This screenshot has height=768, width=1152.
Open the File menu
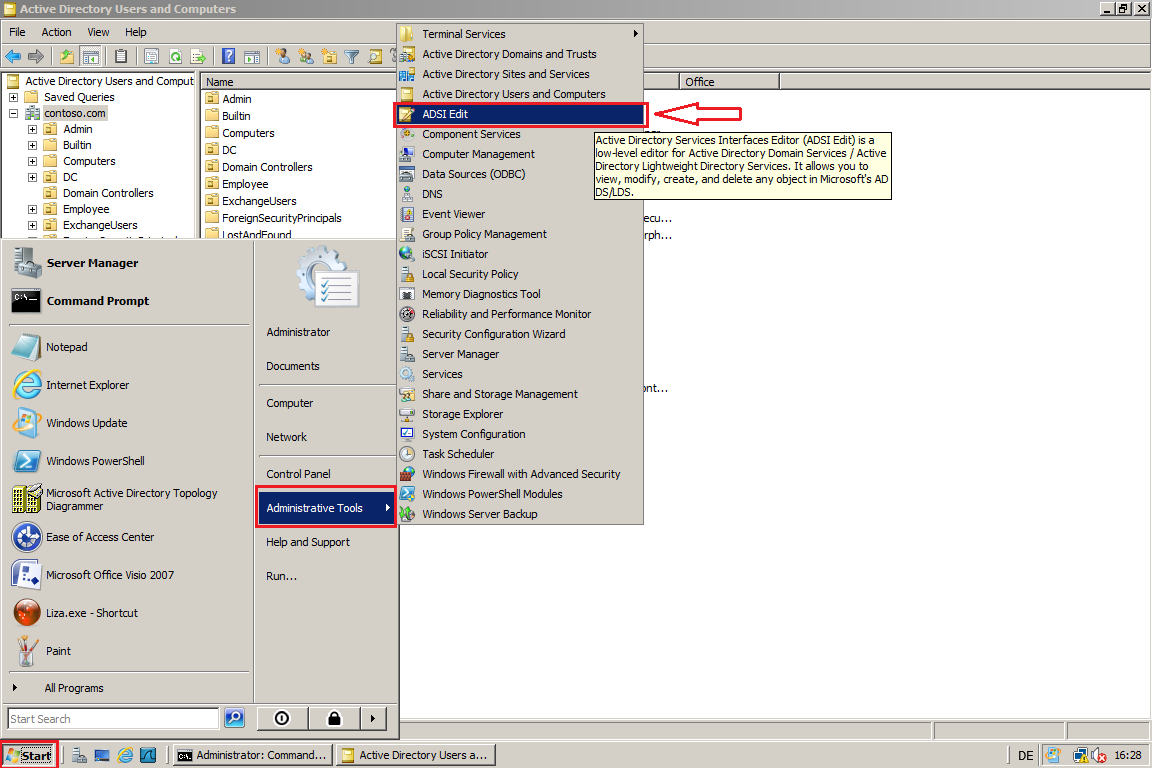click(x=17, y=32)
